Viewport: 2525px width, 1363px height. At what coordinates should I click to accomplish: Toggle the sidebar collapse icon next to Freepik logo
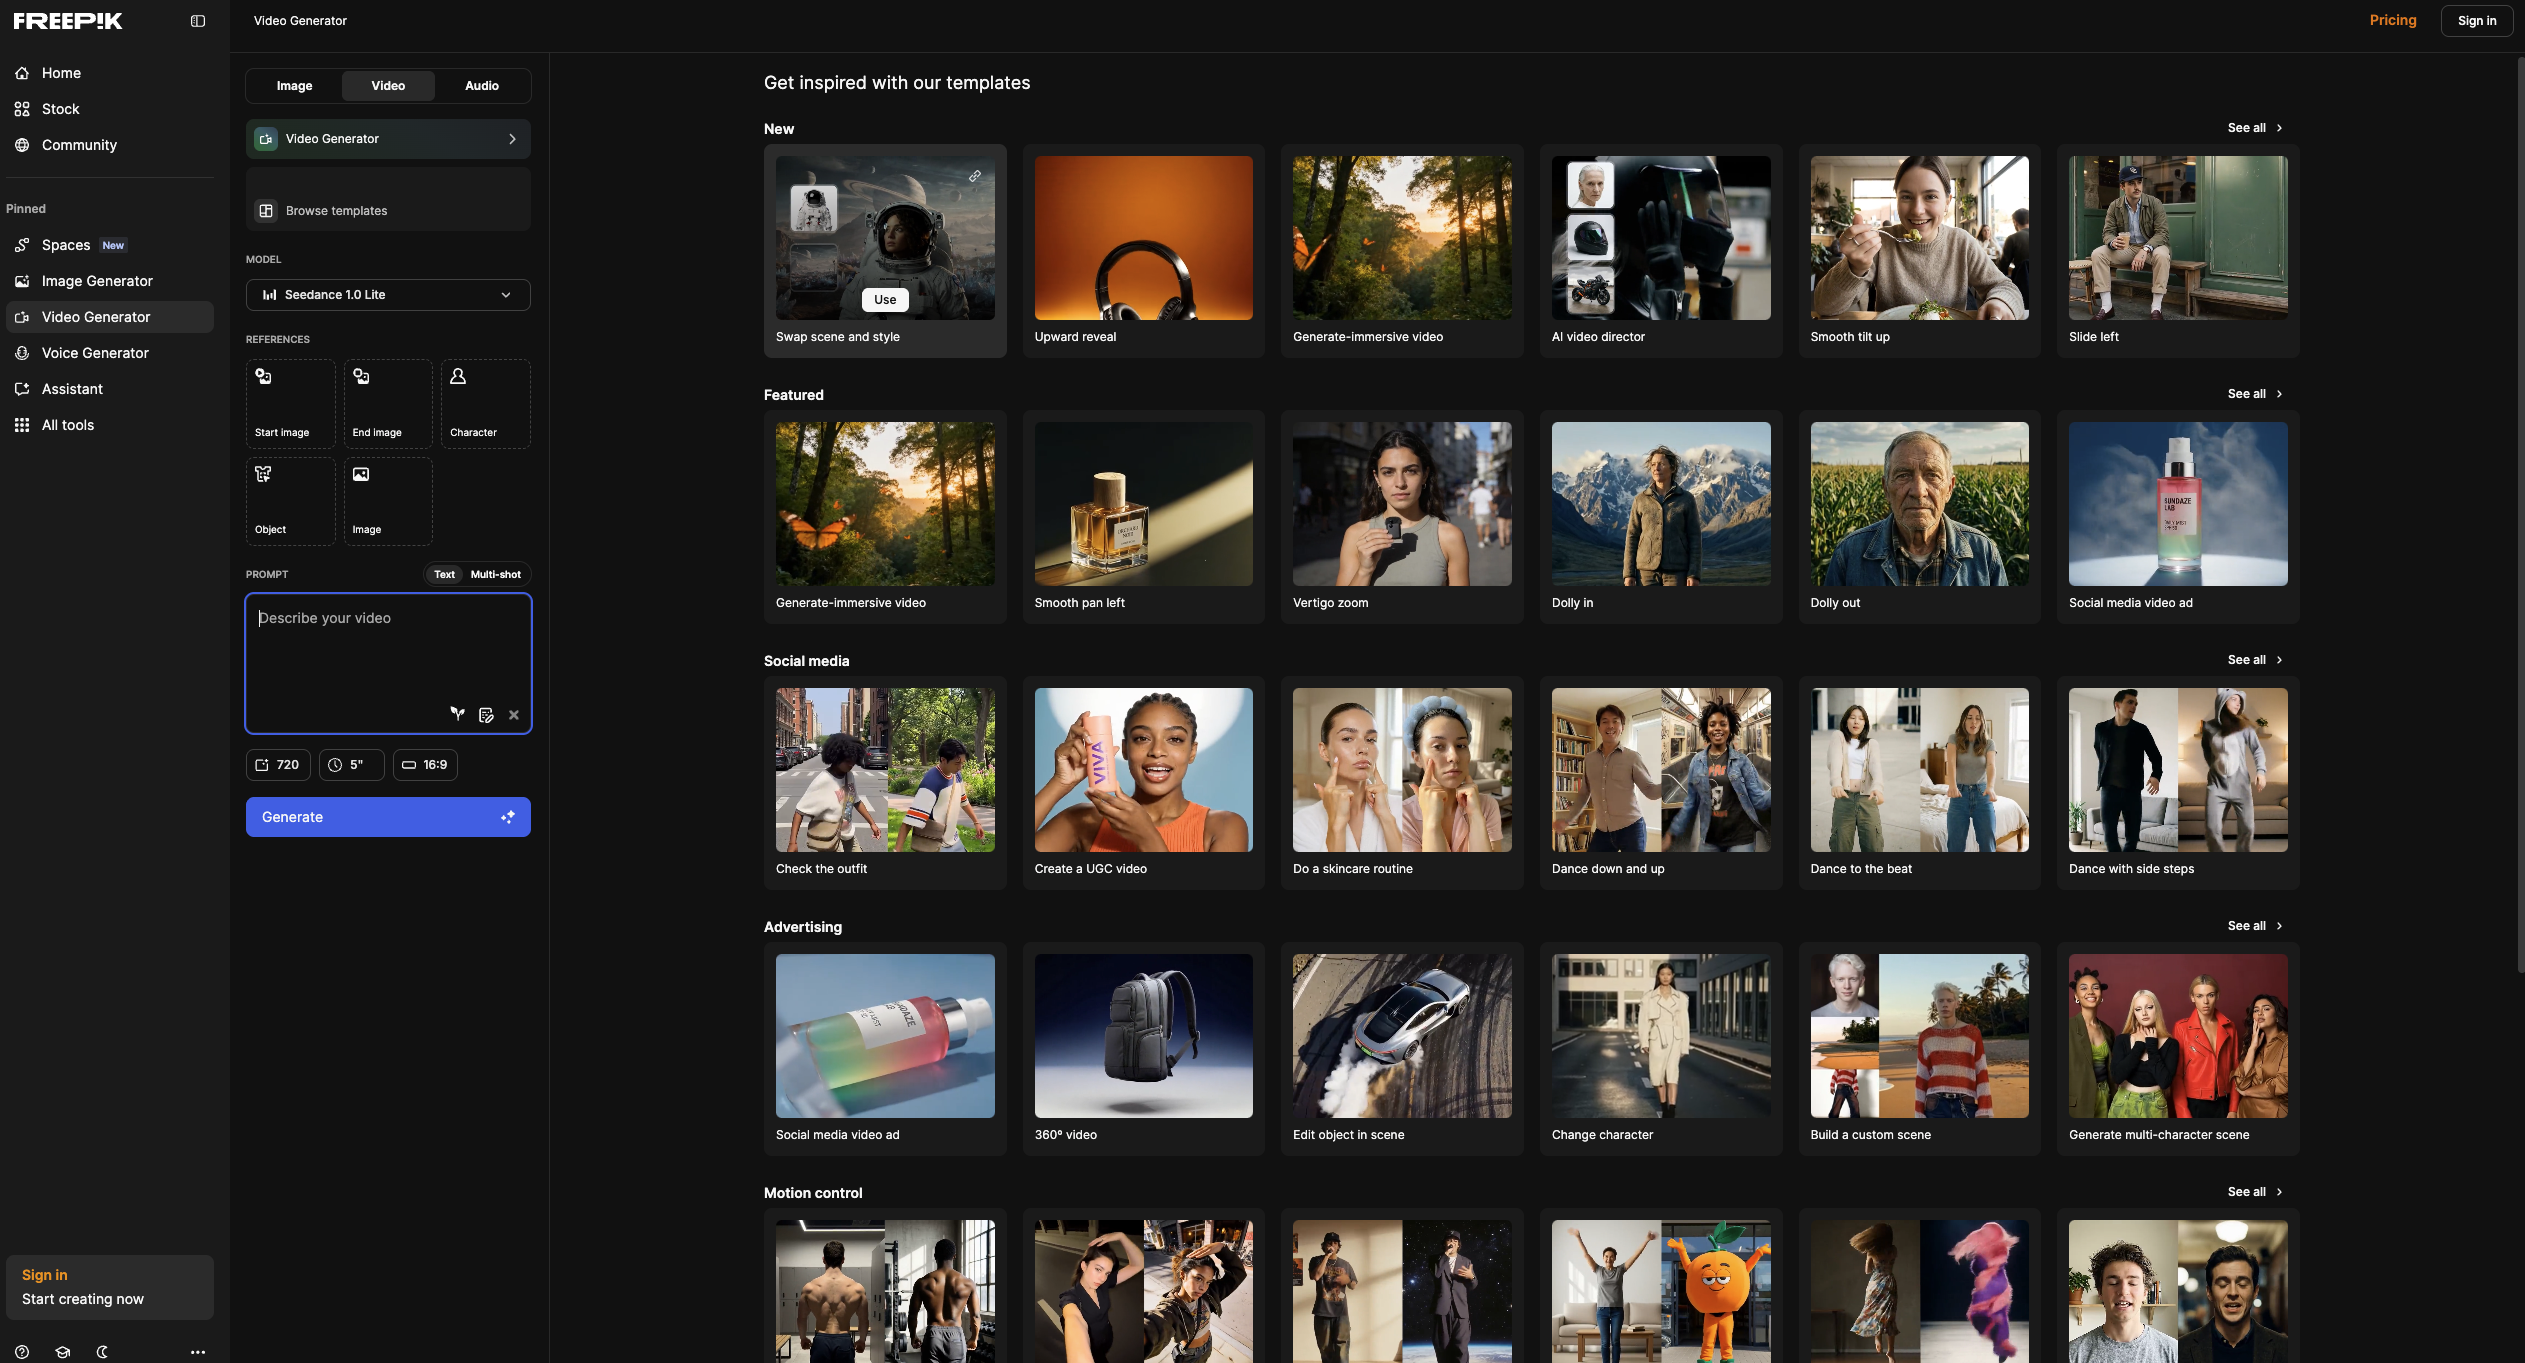(197, 20)
